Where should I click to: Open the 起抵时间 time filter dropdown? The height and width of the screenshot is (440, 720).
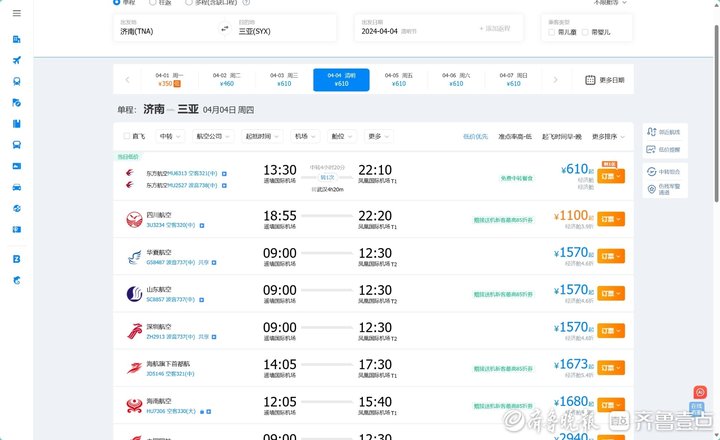click(260, 136)
